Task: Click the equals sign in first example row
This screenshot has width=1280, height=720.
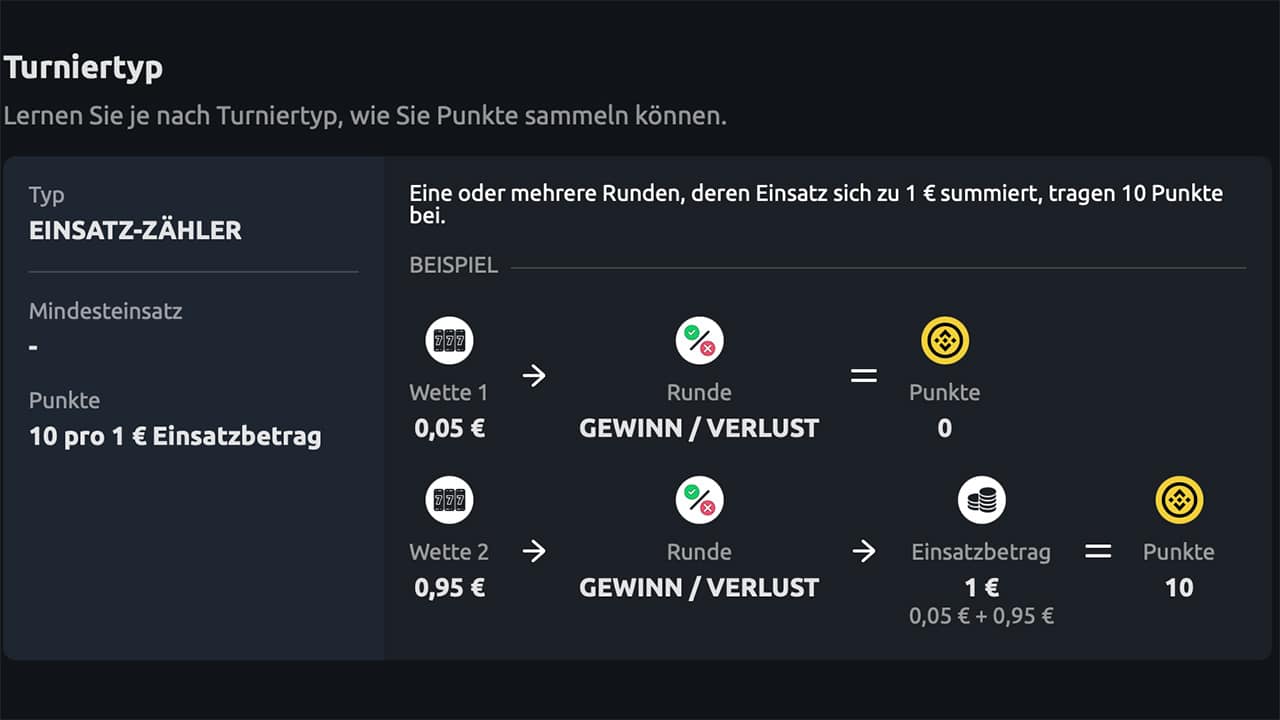Action: coord(864,376)
